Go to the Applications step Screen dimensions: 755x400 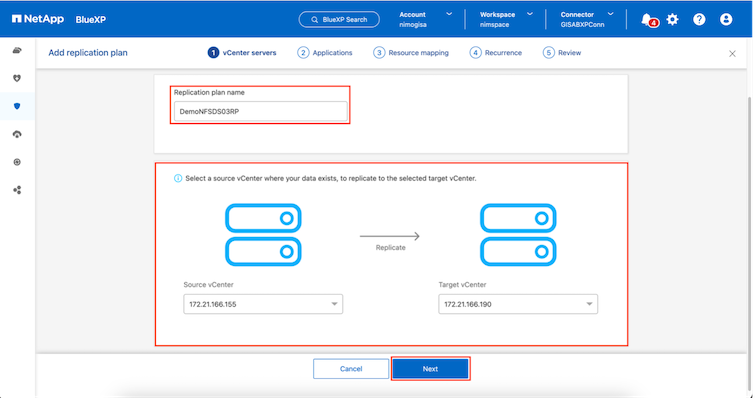pyautogui.click(x=325, y=52)
